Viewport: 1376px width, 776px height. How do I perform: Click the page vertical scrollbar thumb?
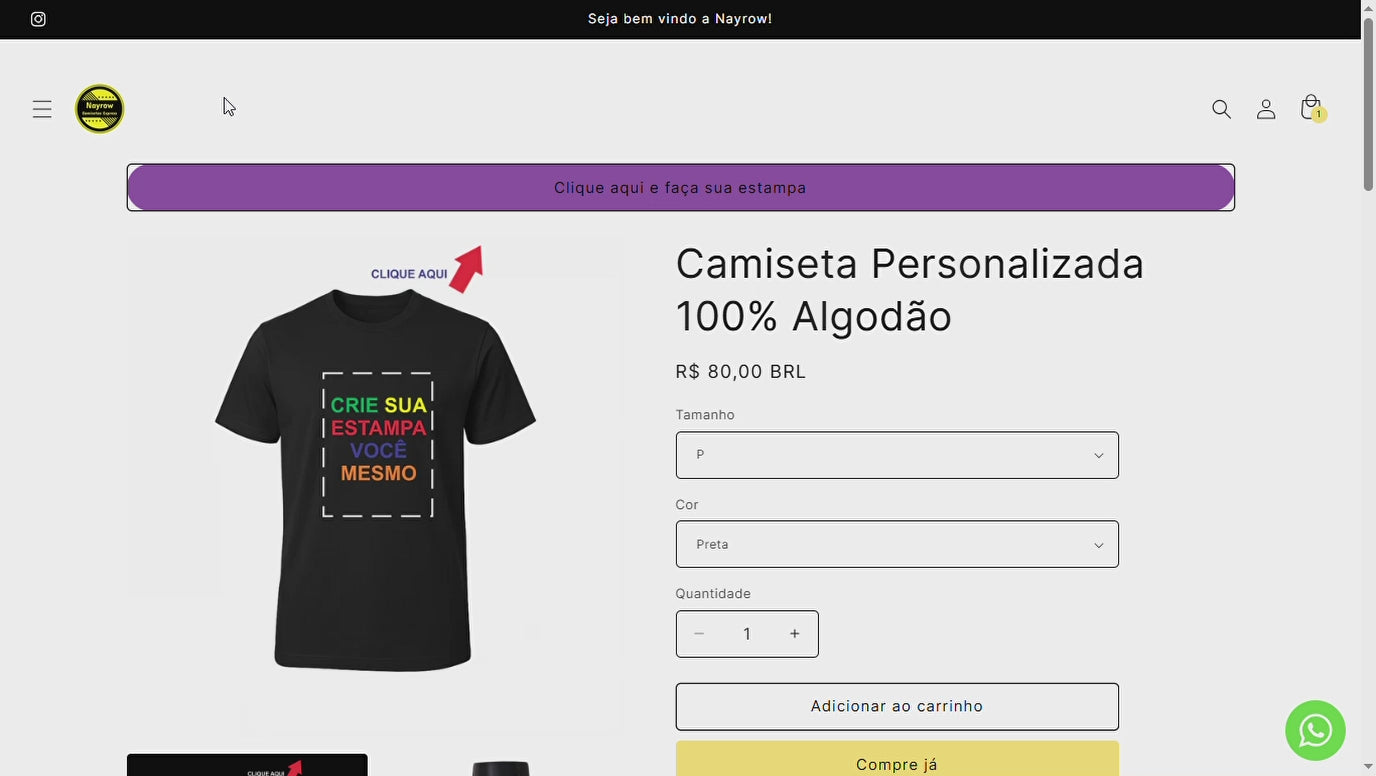click(1369, 103)
